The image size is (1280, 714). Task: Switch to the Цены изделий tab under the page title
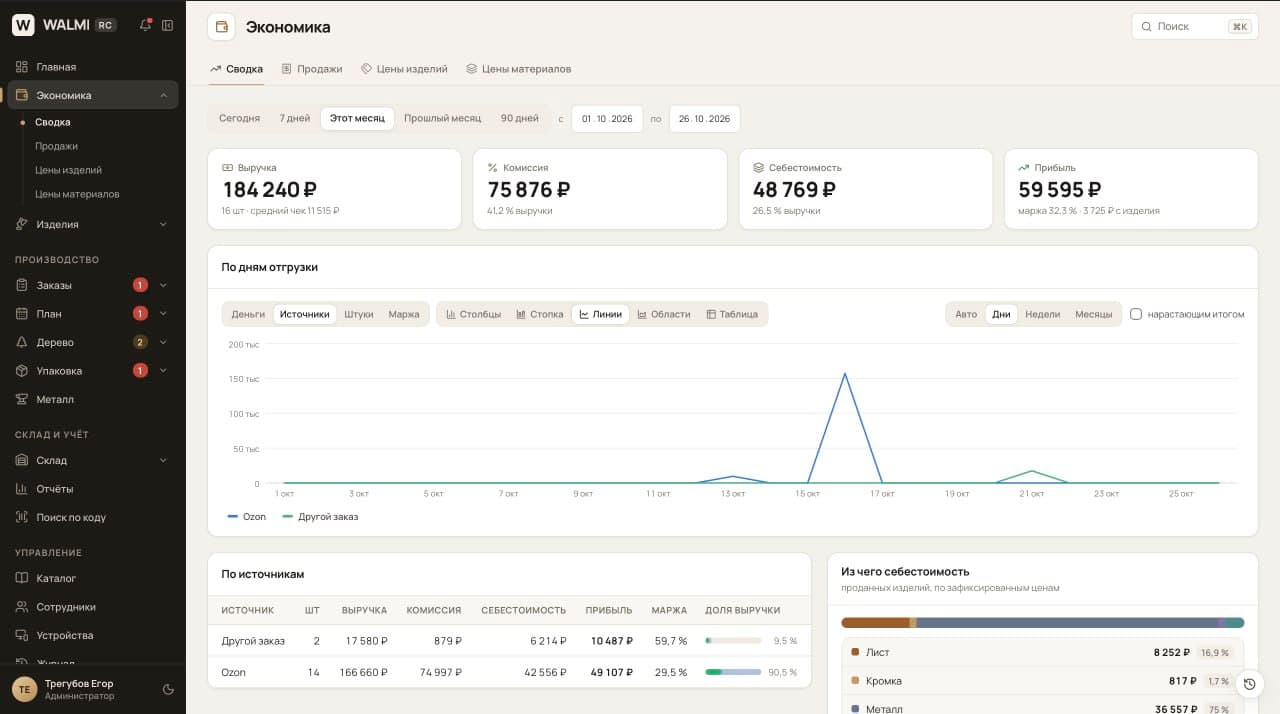pyautogui.click(x=404, y=69)
